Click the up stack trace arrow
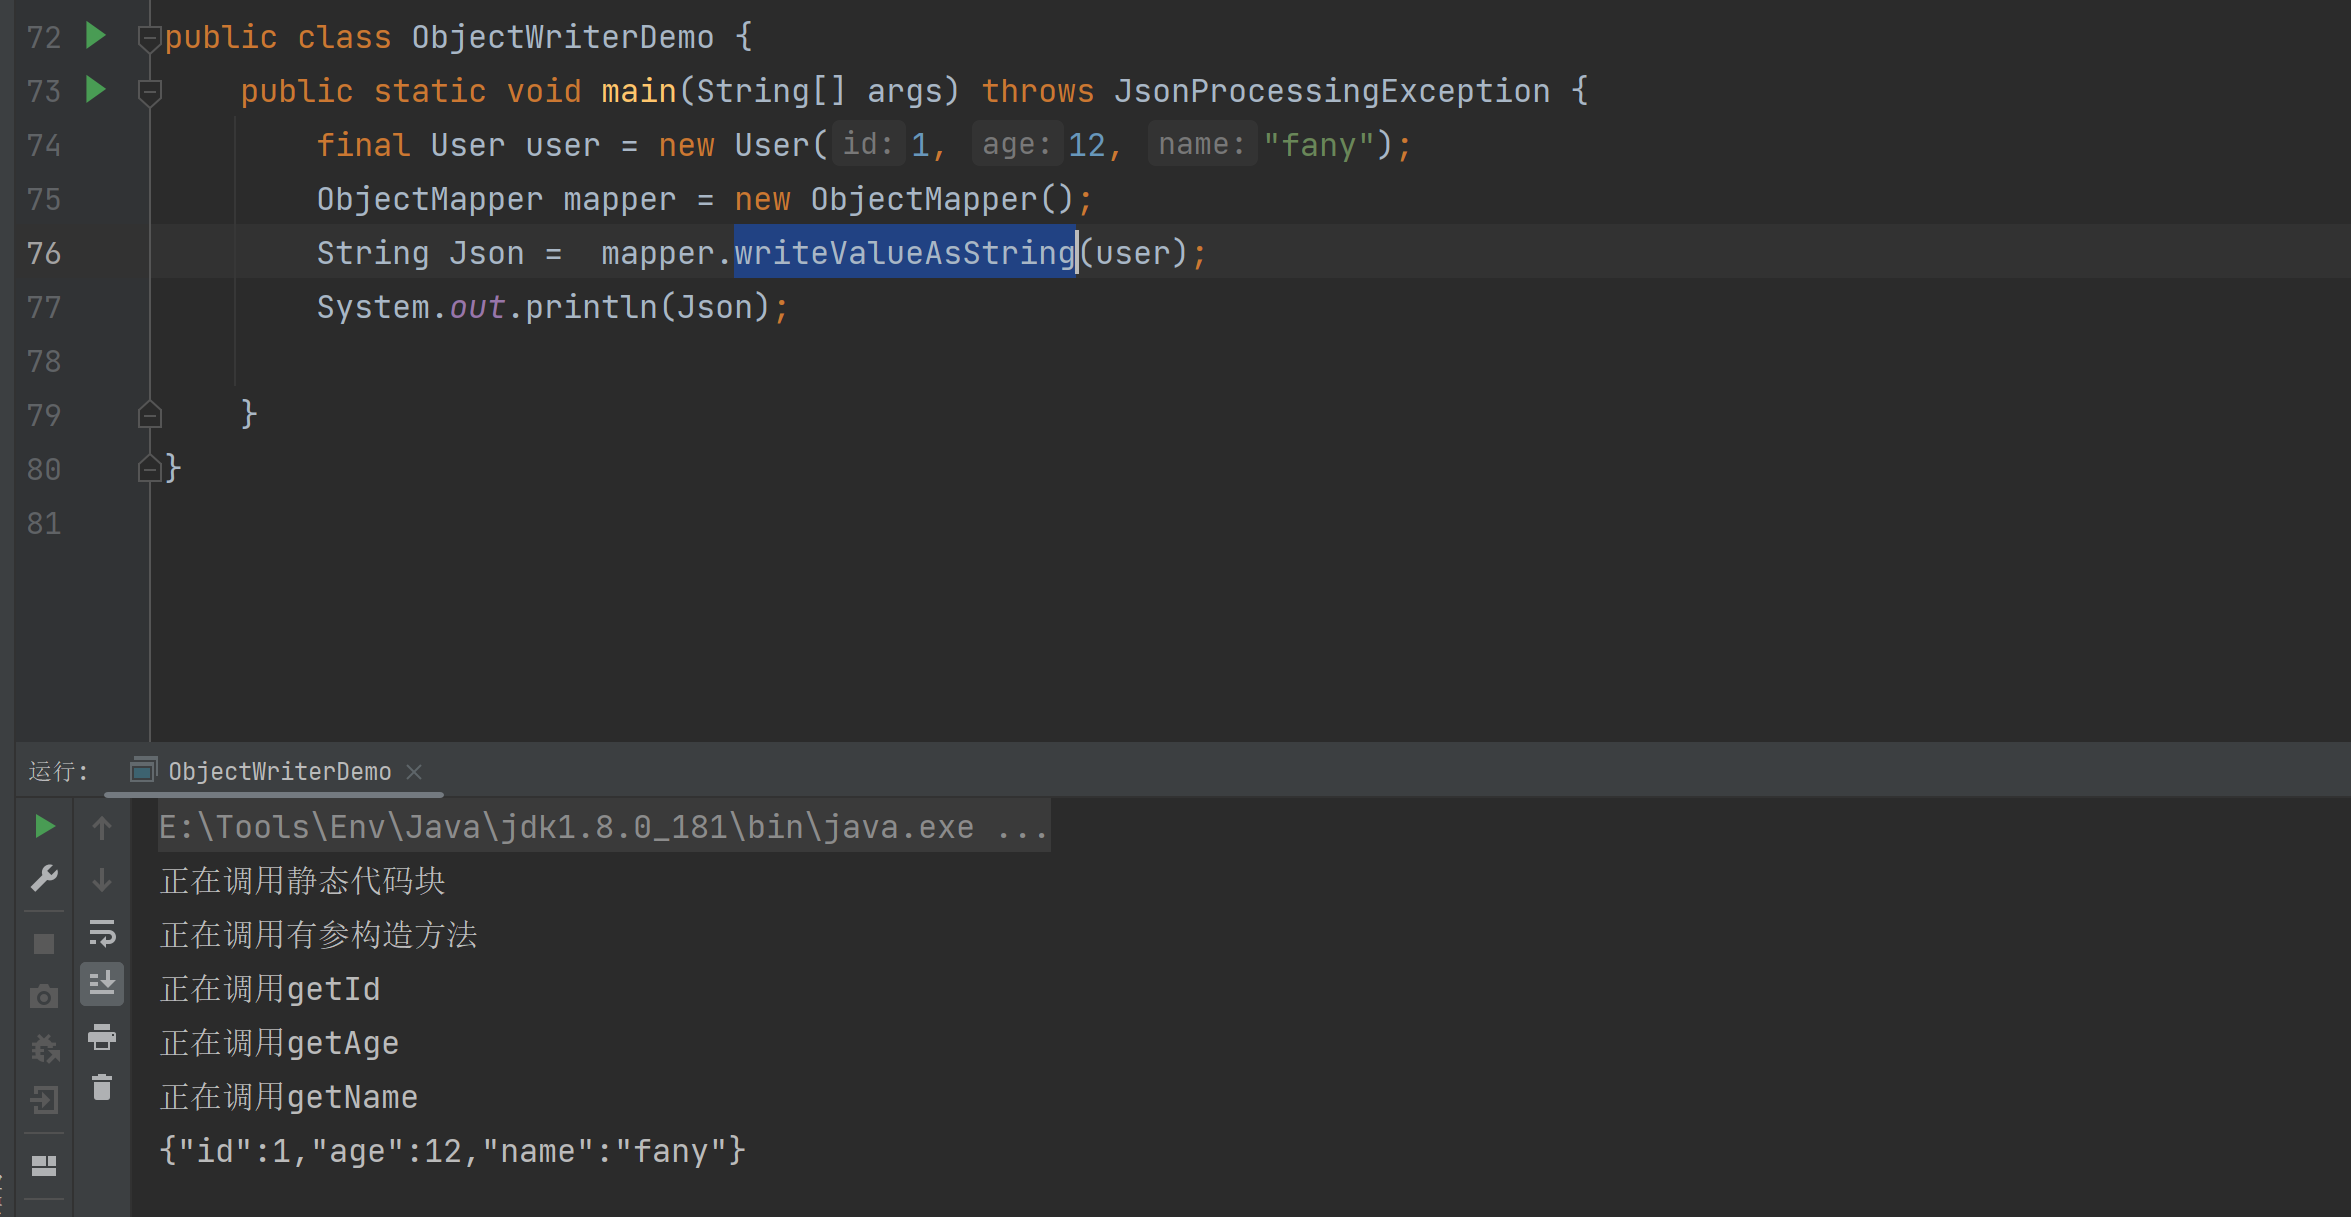 pos(102,827)
